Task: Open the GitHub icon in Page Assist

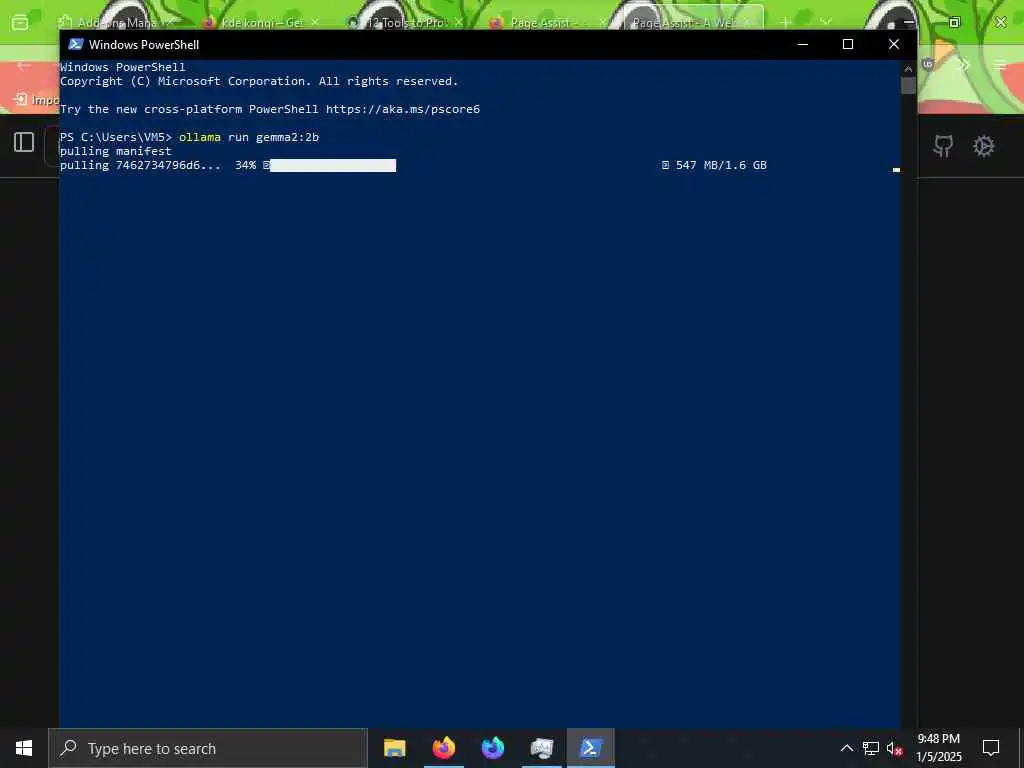Action: pos(943,146)
